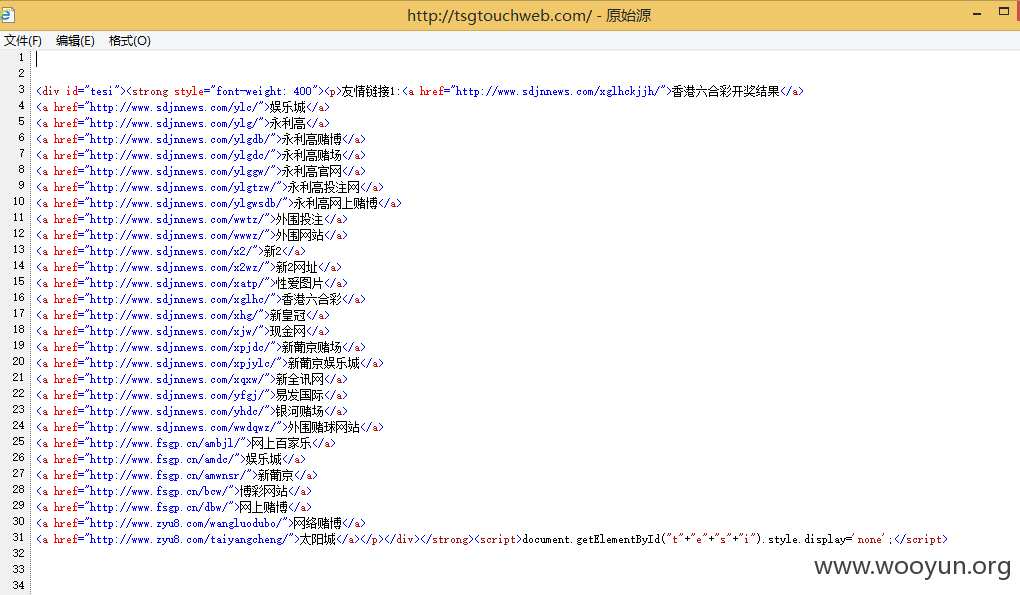Open the 编辑(E) menu
The height and width of the screenshot is (595, 1020).
pyautogui.click(x=75, y=41)
